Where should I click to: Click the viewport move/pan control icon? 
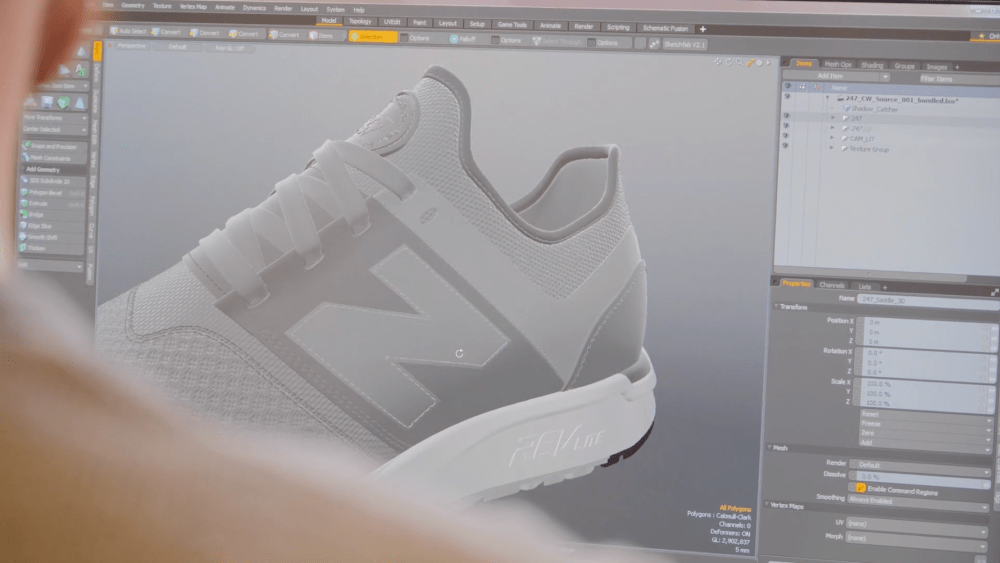coord(718,62)
